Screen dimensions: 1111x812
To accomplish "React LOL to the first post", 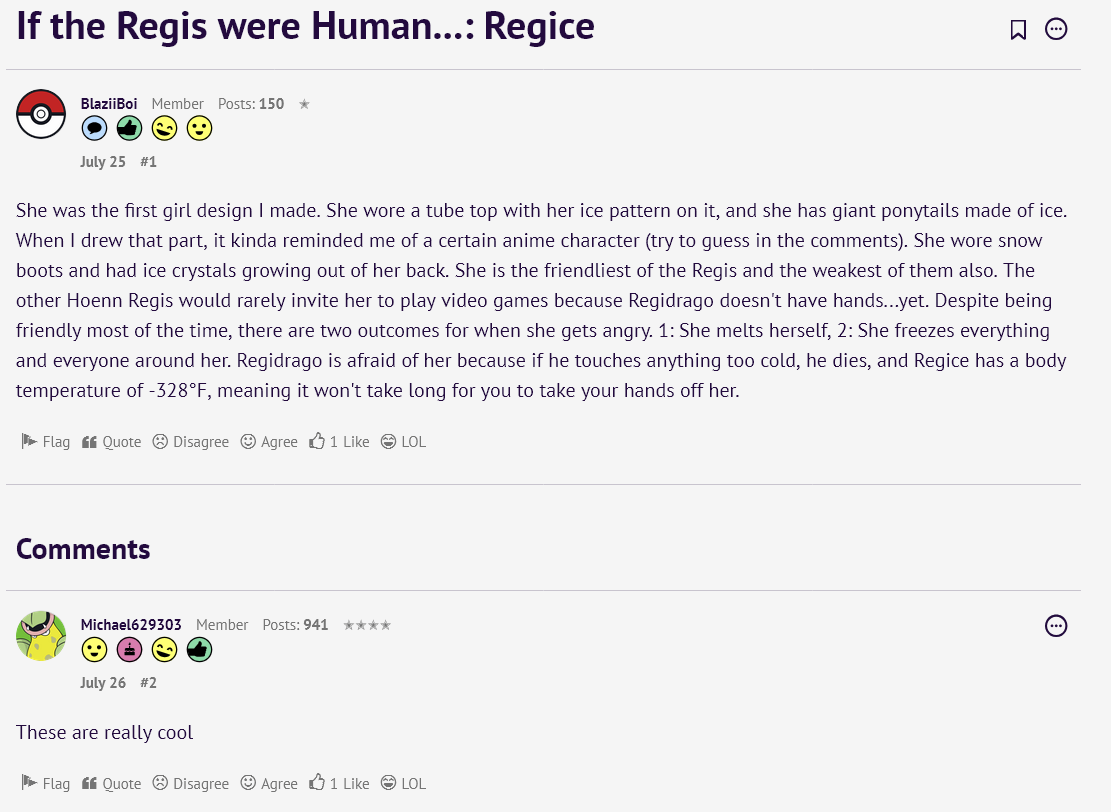I will click(403, 441).
